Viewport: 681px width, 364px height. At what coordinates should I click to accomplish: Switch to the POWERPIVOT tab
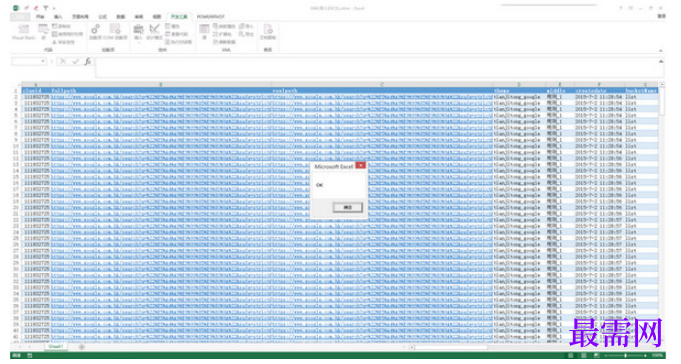pyautogui.click(x=211, y=17)
